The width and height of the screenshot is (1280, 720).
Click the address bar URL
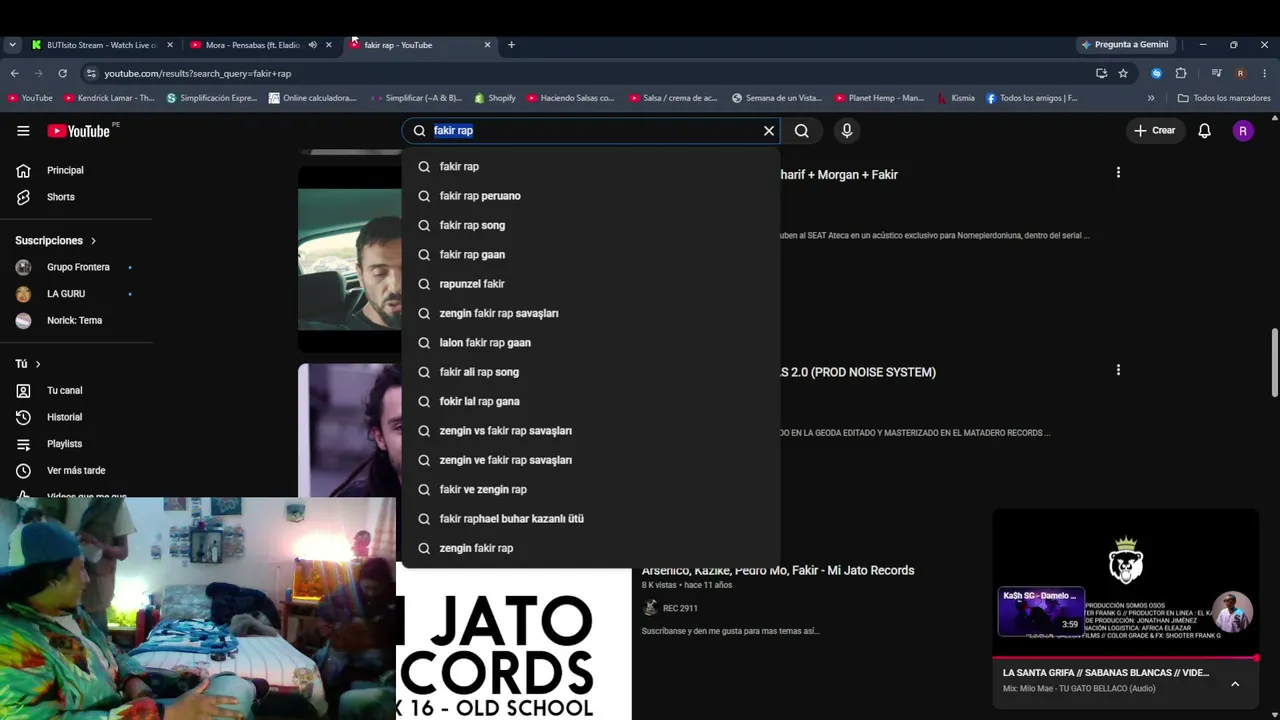point(198,74)
